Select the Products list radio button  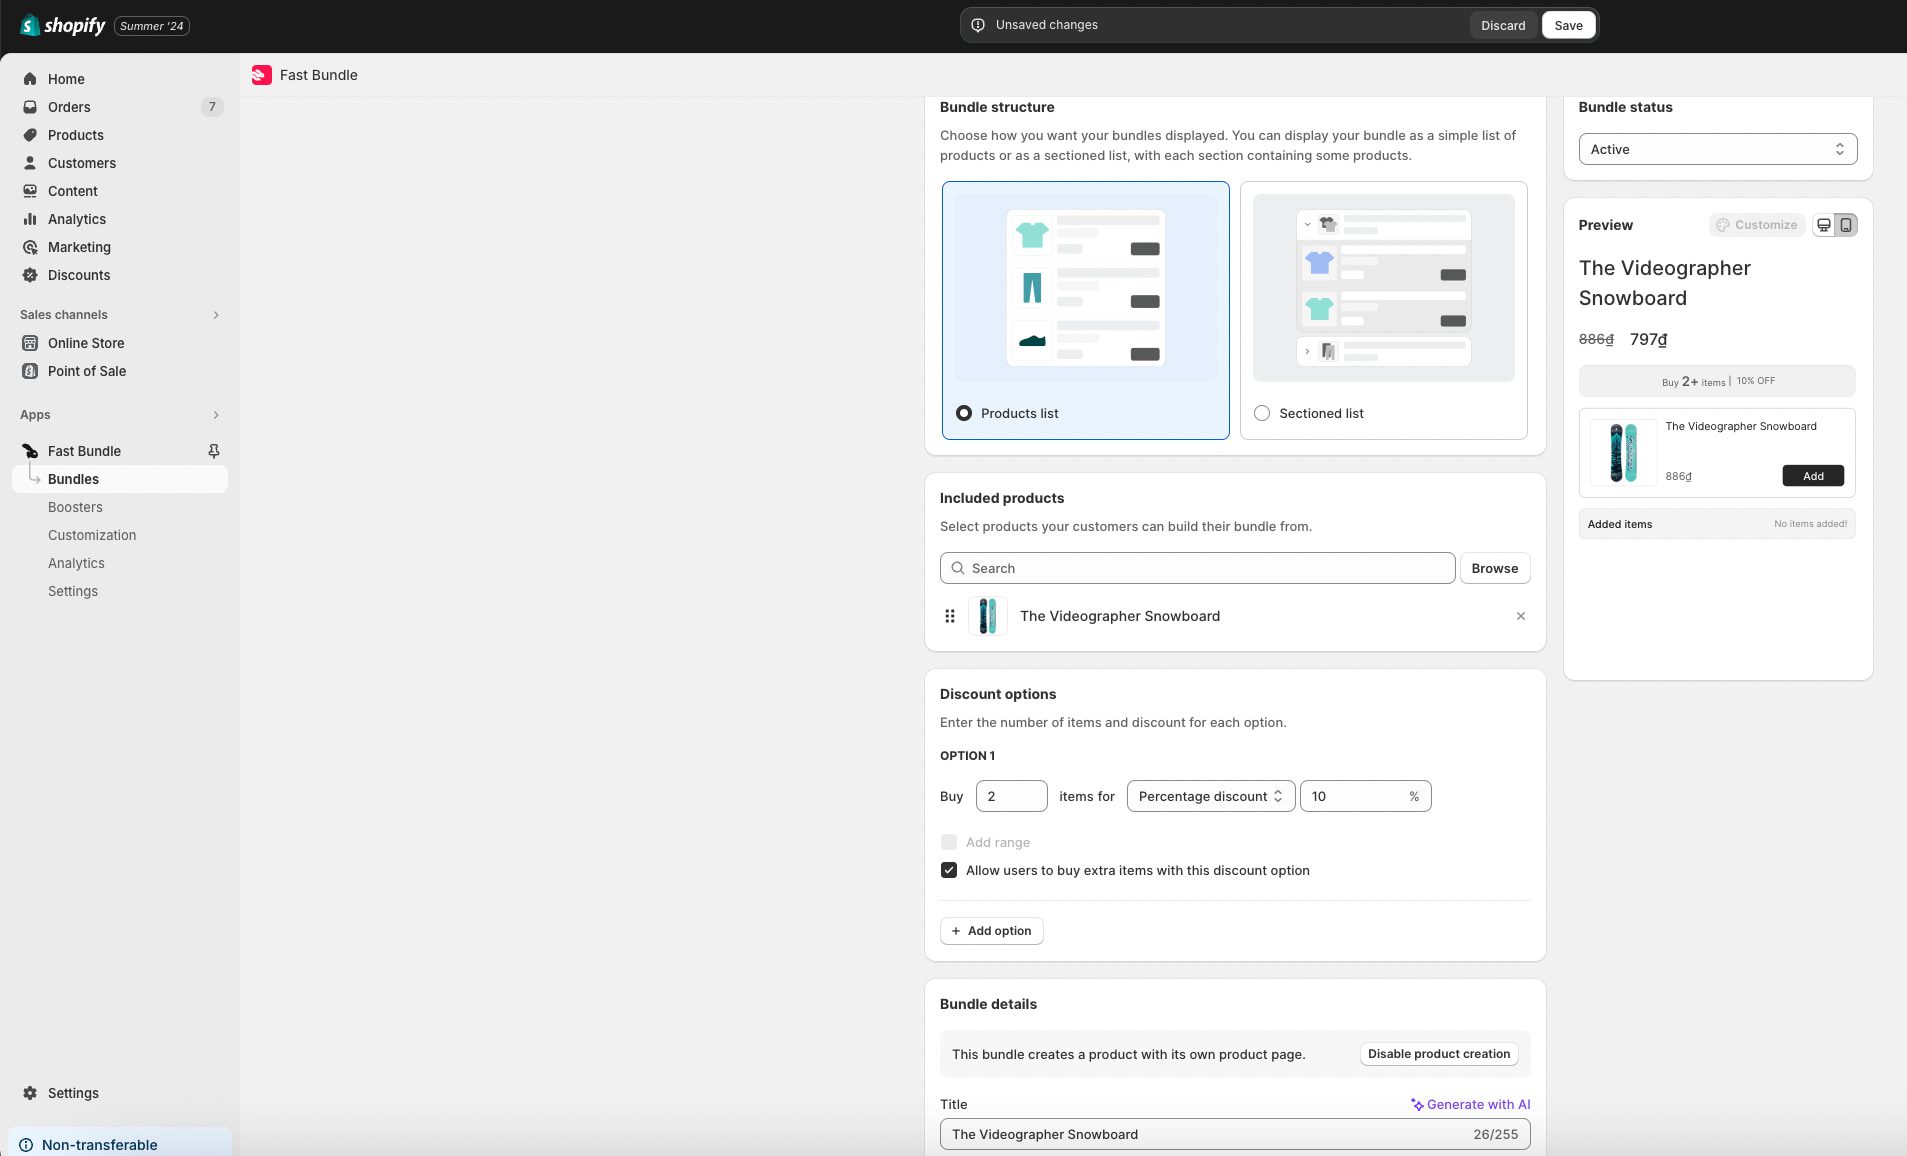[964, 413]
